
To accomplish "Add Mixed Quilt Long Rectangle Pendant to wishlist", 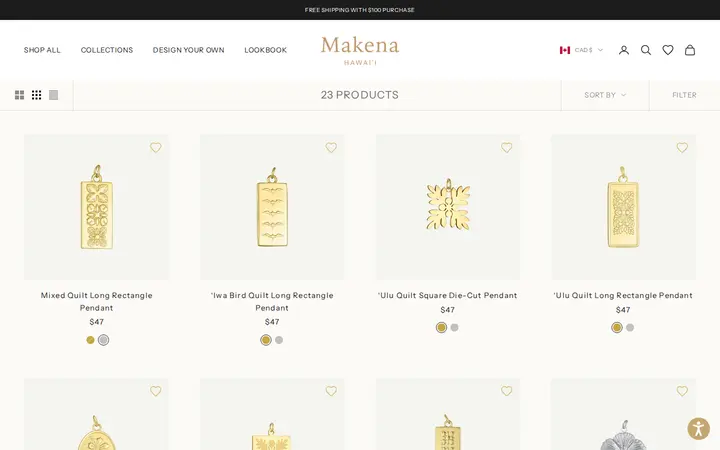I will (x=156, y=147).
